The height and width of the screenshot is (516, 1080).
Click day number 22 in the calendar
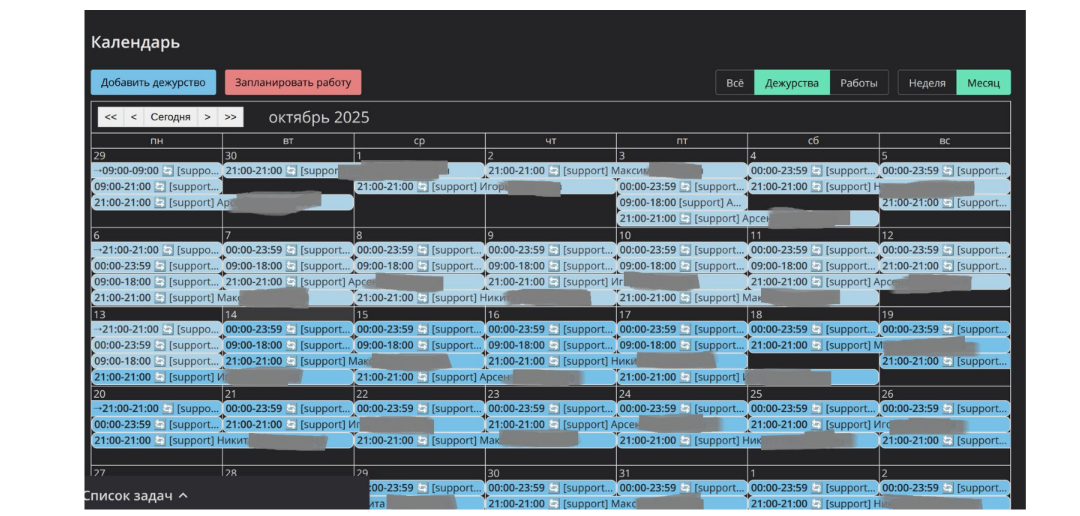pos(363,394)
